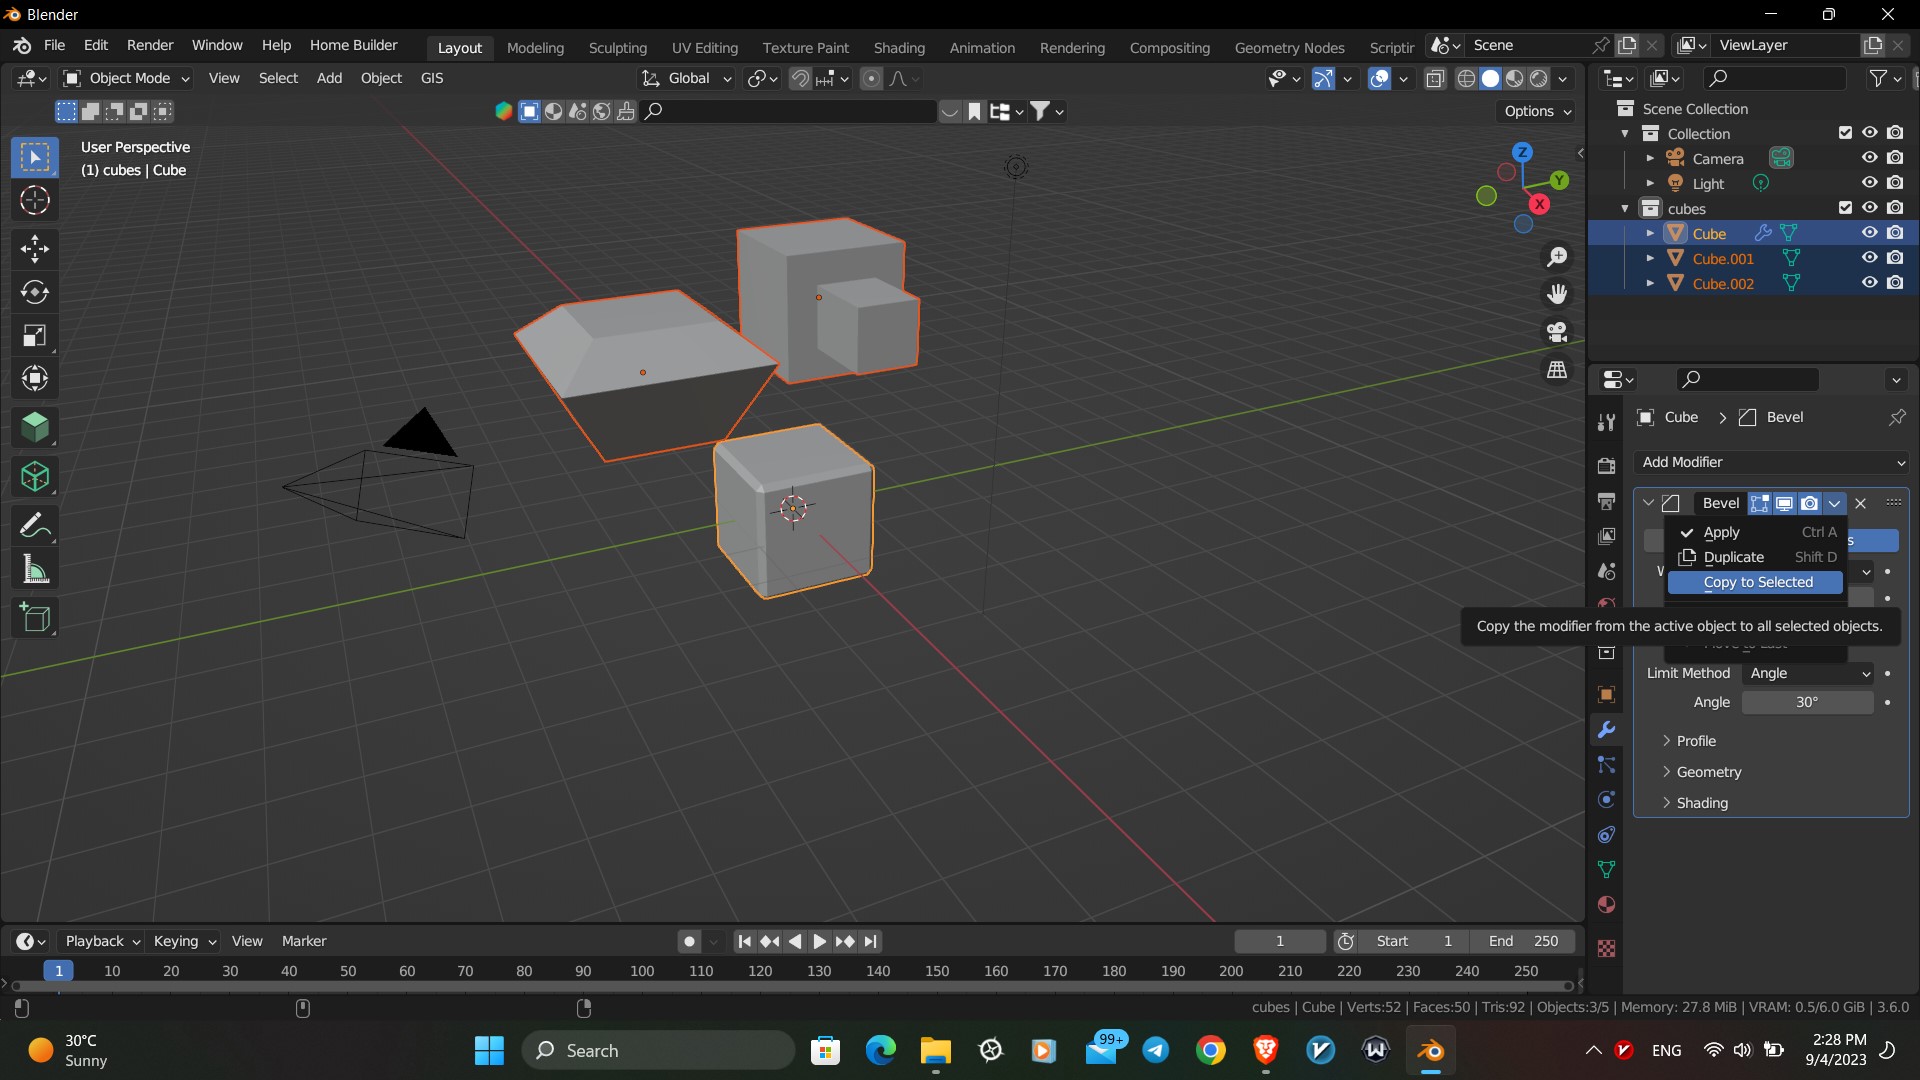Viewport: 1920px width, 1080px height.
Task: Hide Cube.001 in viewport
Action: pos(1869,258)
